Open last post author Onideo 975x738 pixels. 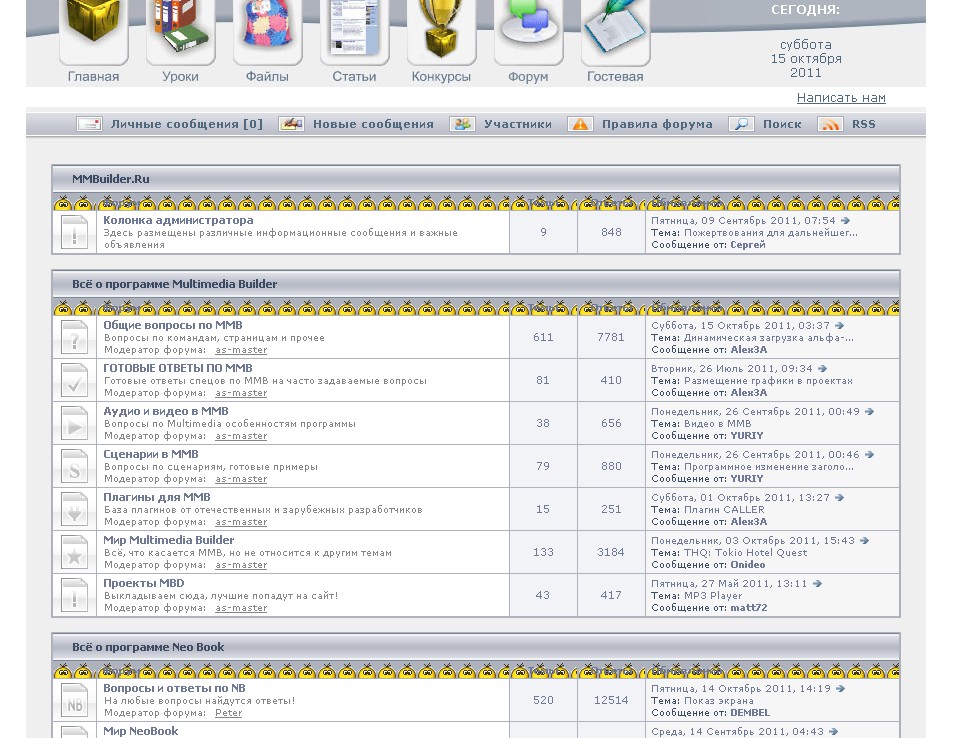pyautogui.click(x=748, y=565)
